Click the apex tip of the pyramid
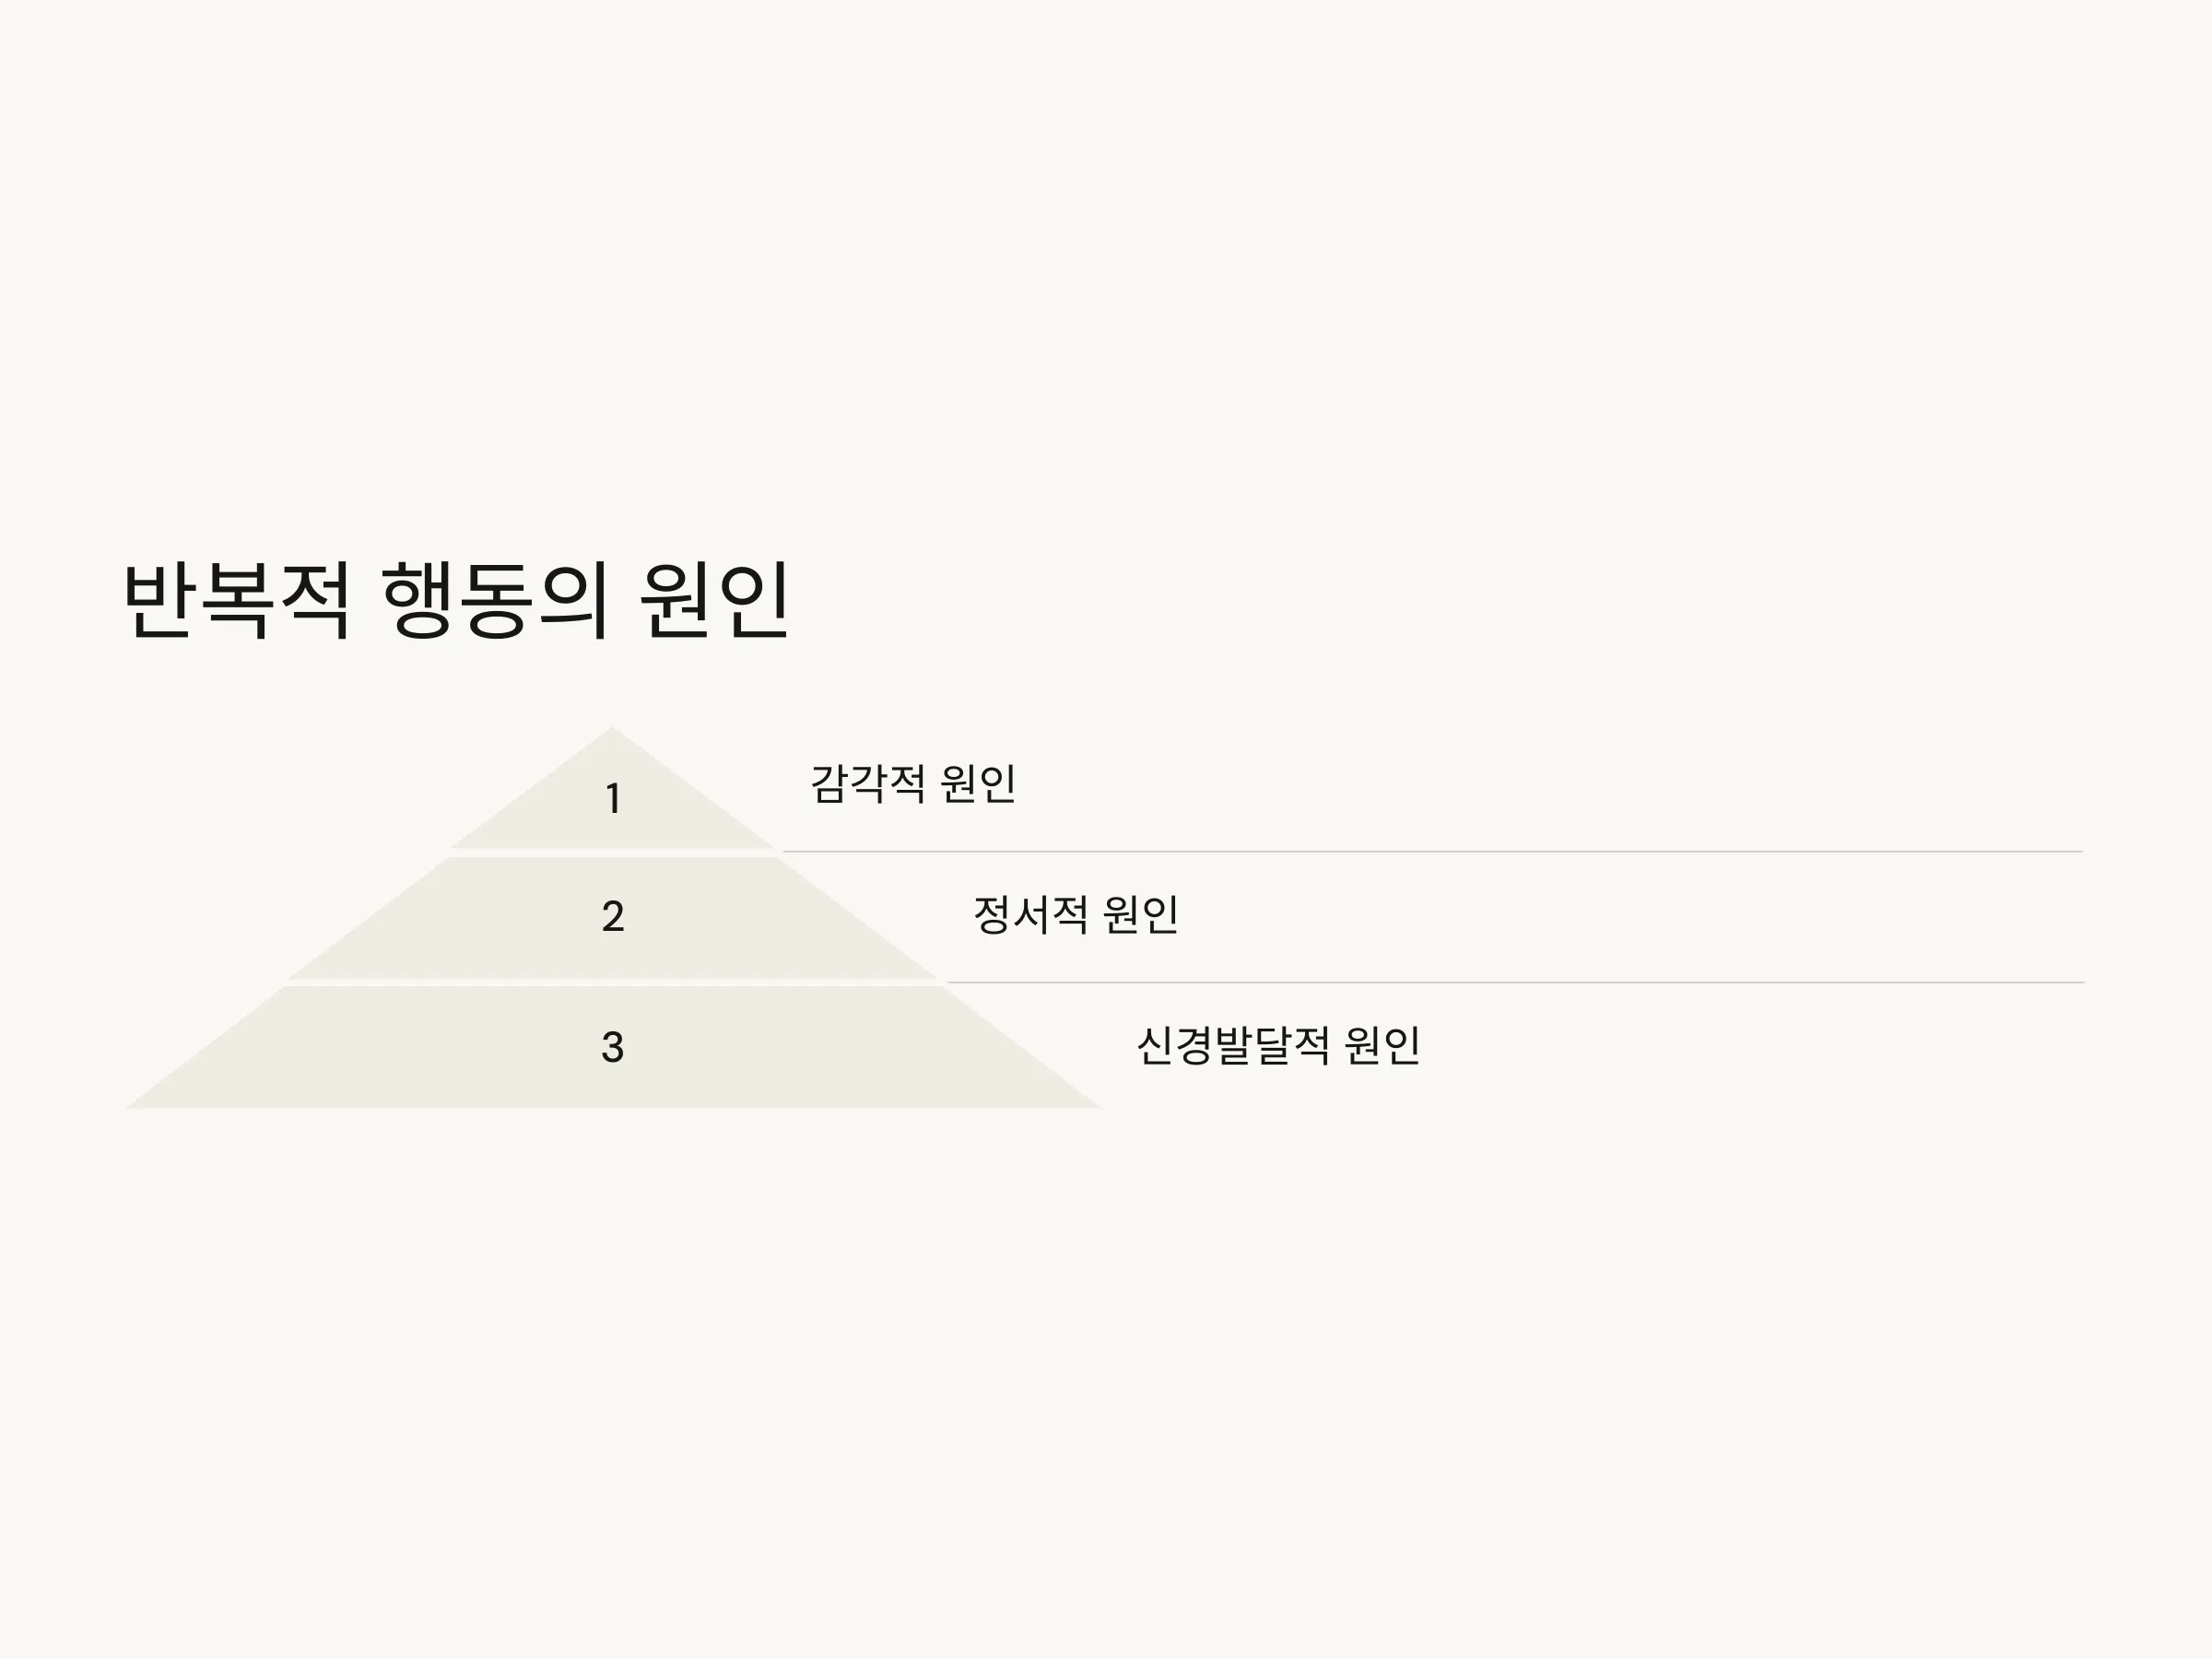Viewport: 2212px width, 1659px height. click(x=612, y=731)
